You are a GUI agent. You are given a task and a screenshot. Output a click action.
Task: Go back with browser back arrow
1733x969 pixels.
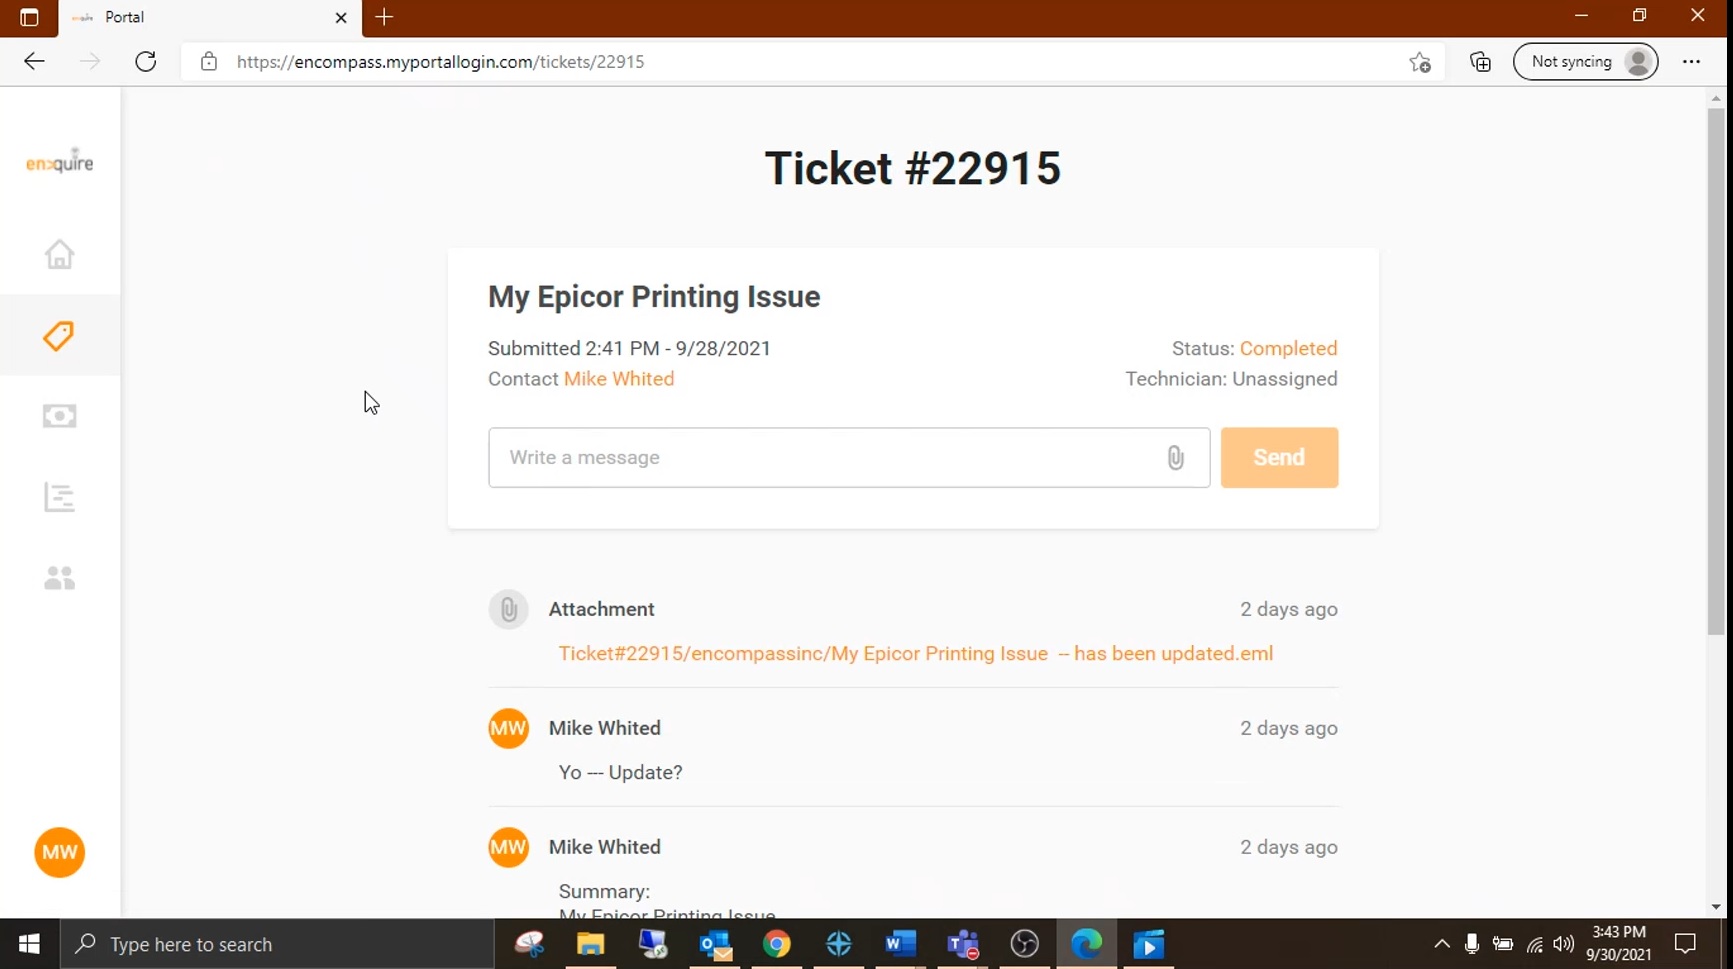coord(34,61)
